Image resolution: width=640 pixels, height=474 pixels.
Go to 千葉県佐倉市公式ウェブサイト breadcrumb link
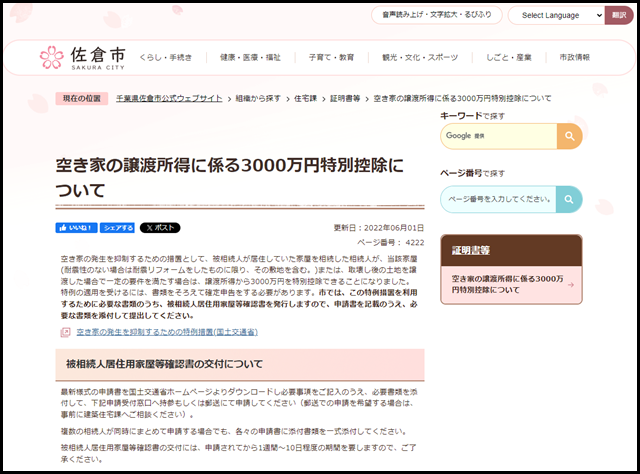coord(169,98)
